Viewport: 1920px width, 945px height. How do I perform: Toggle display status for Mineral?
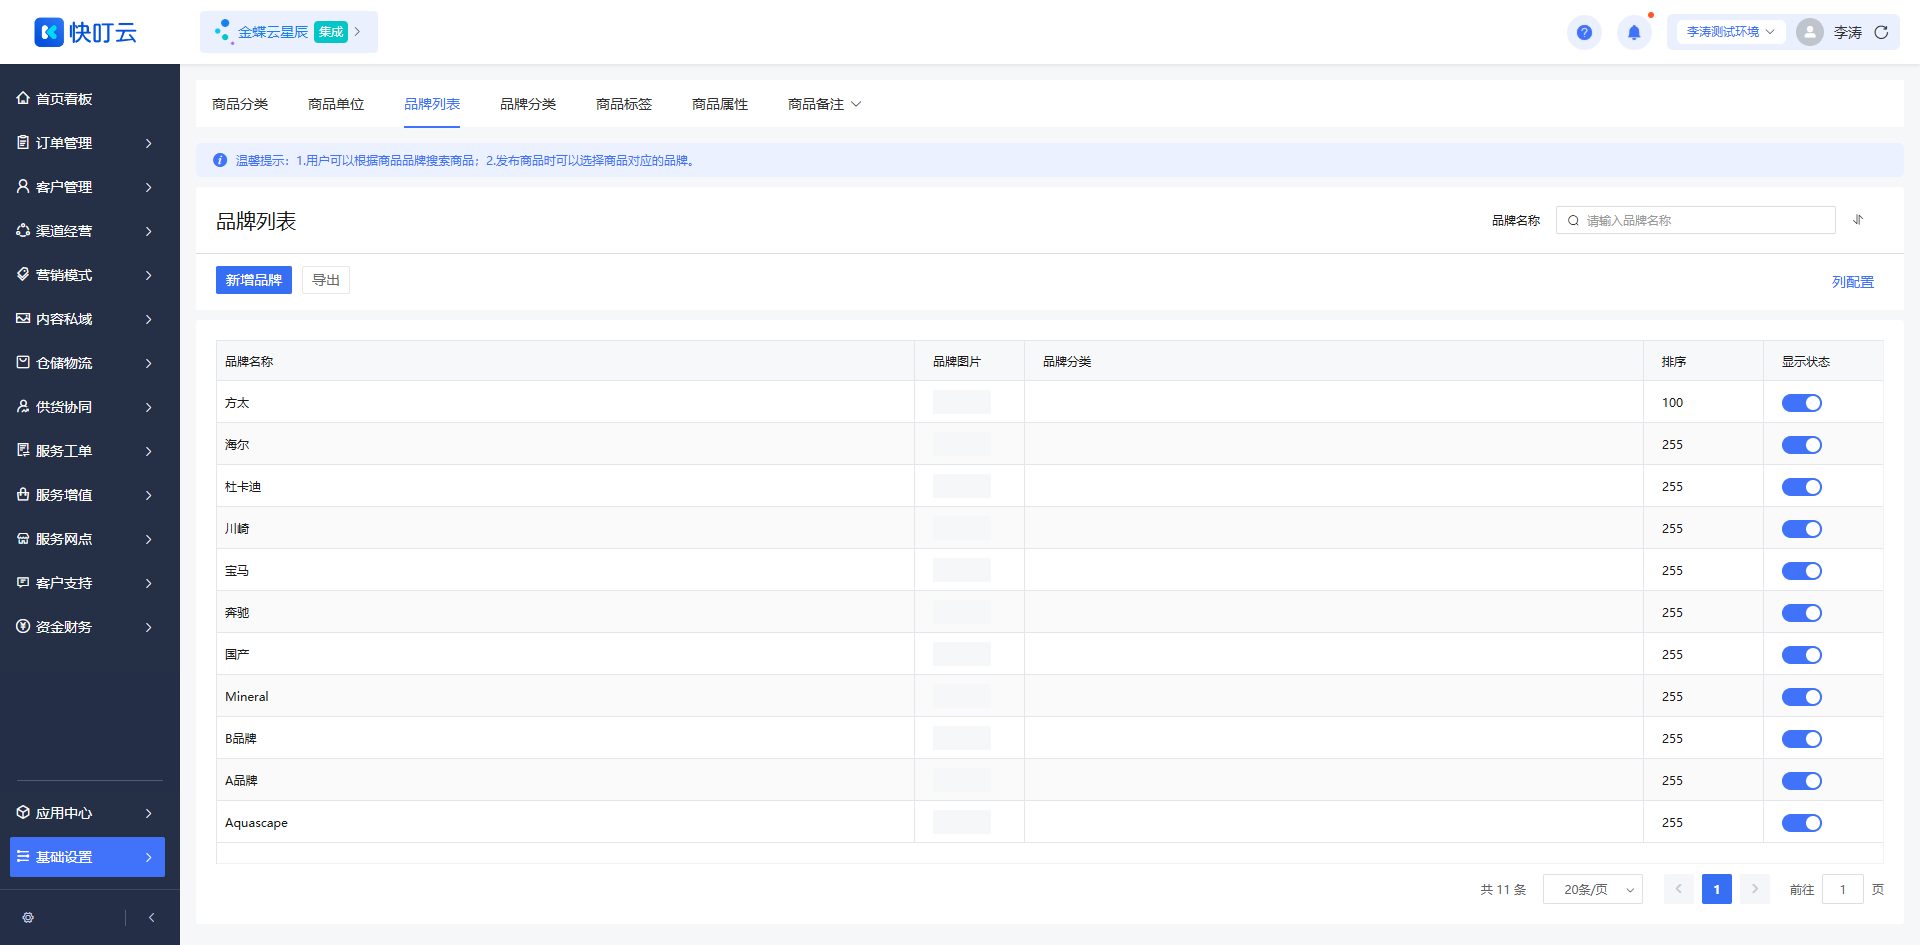tap(1802, 697)
